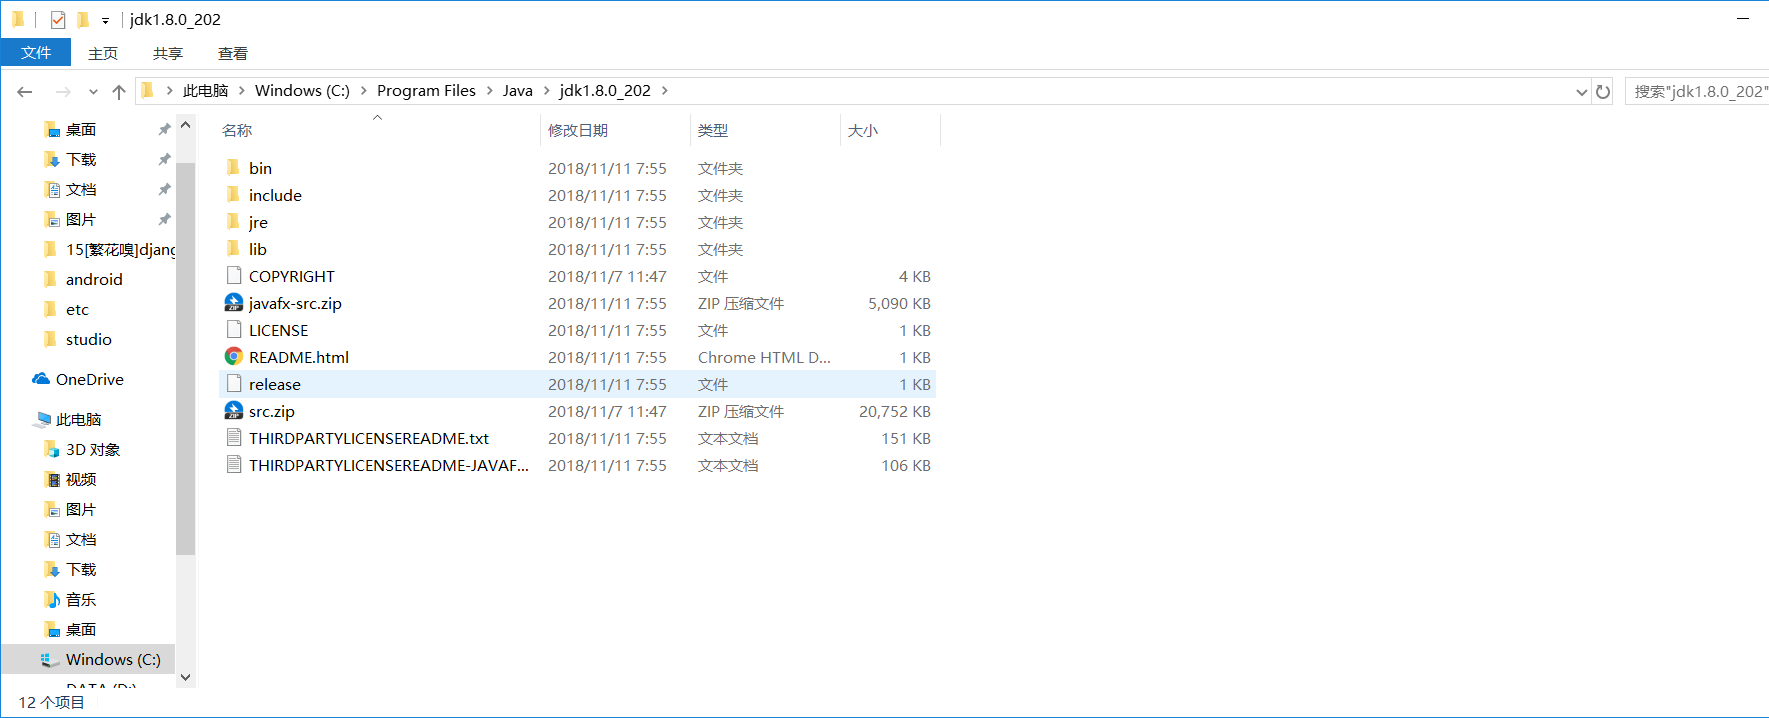This screenshot has width=1769, height=718.
Task: Select the release file icon
Action: pyautogui.click(x=233, y=383)
